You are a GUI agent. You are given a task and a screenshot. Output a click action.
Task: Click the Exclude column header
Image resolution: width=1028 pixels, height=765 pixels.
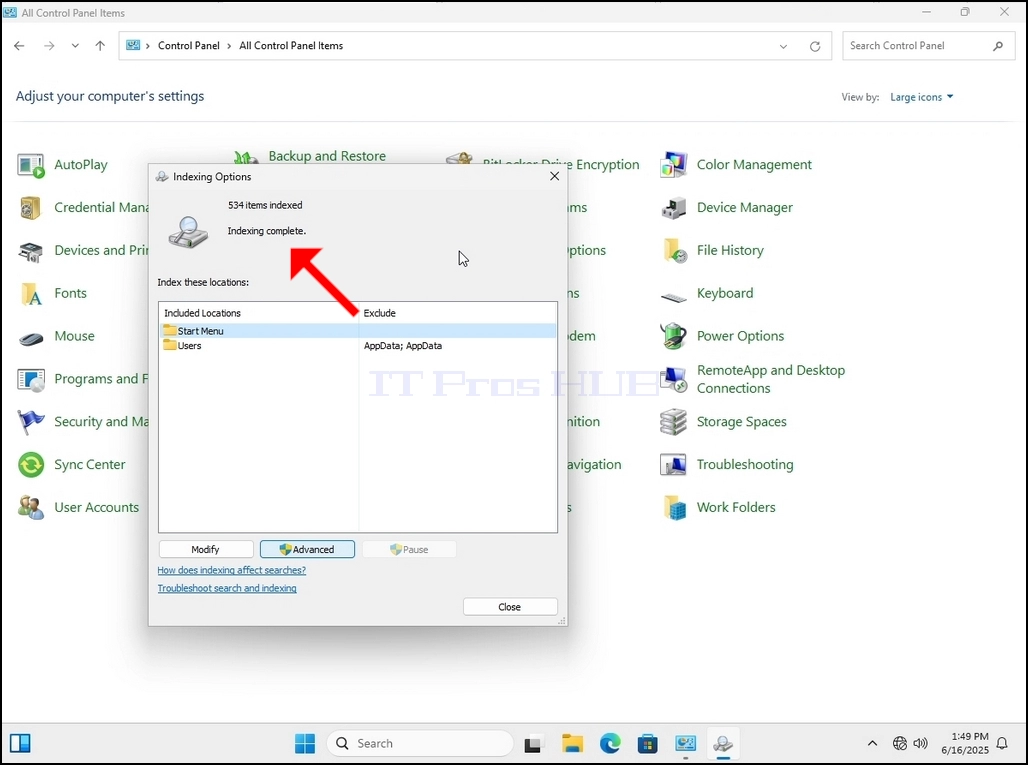coord(458,313)
